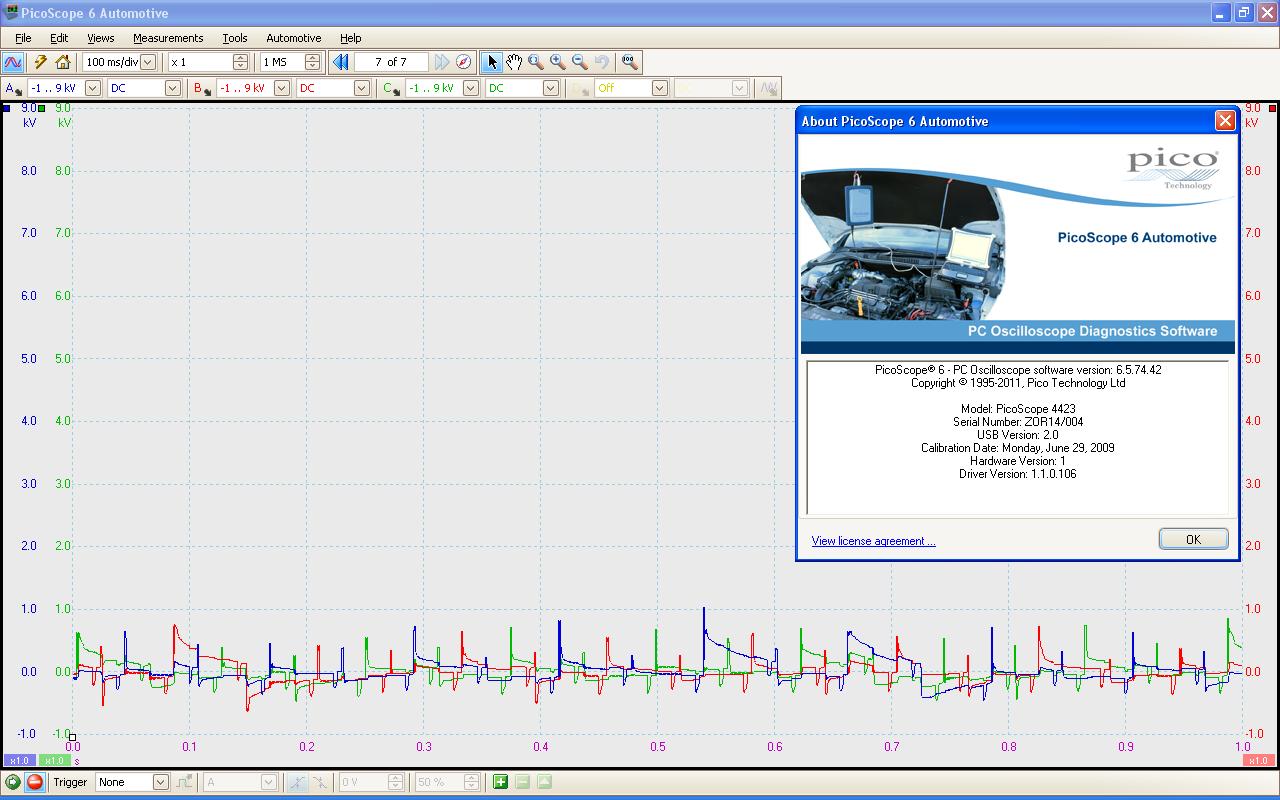Screen dimensions: 1280x800
Task: Close the About PicoScope dialog
Action: 1225,121
